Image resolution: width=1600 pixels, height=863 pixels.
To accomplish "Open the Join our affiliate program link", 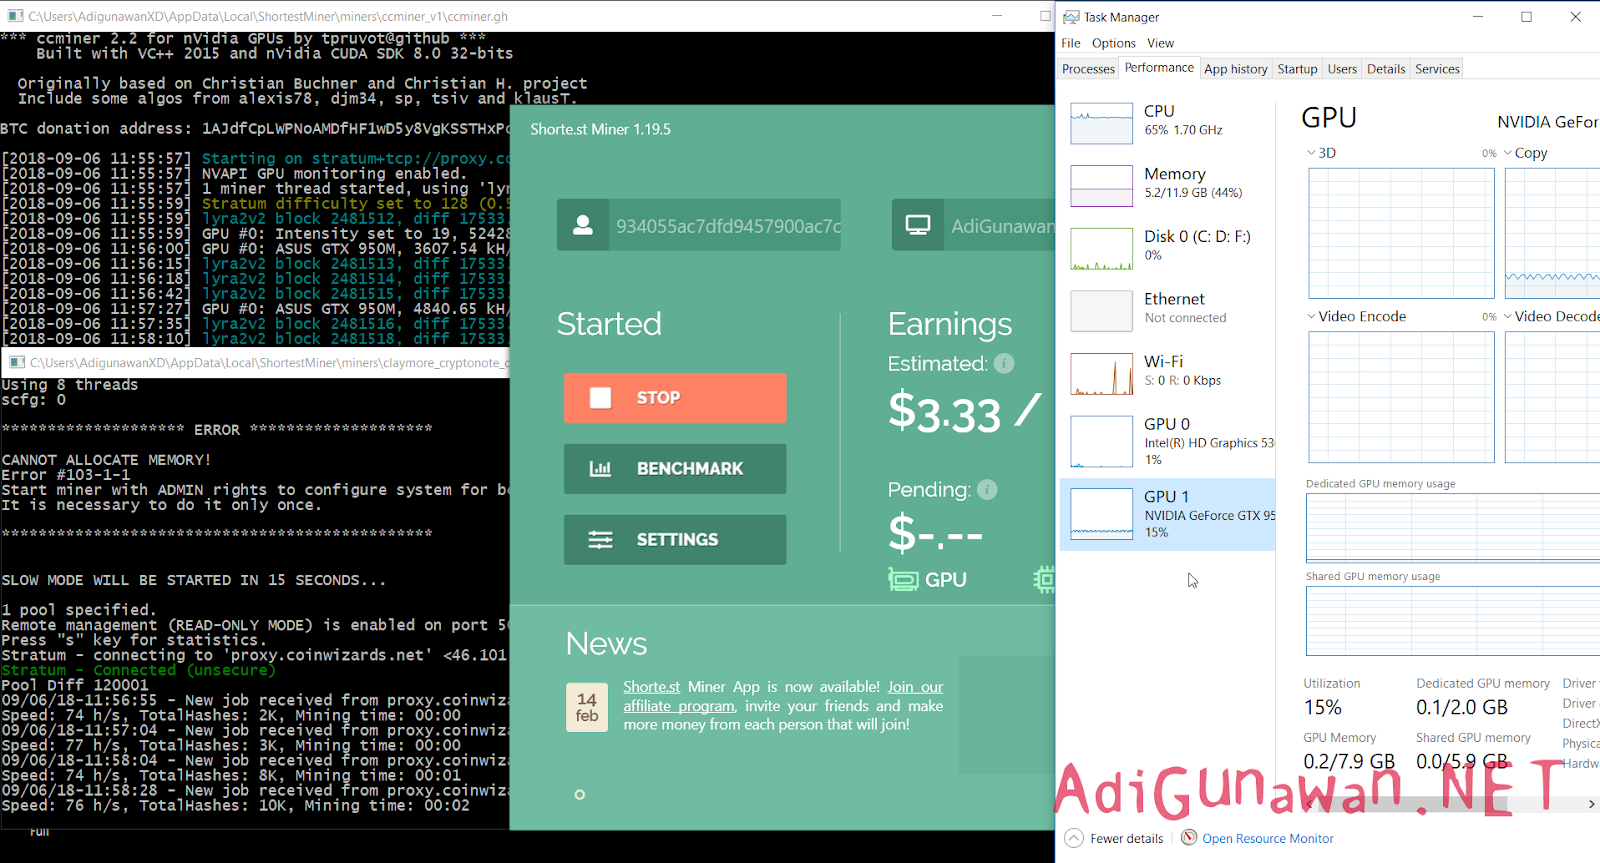I will point(783,696).
